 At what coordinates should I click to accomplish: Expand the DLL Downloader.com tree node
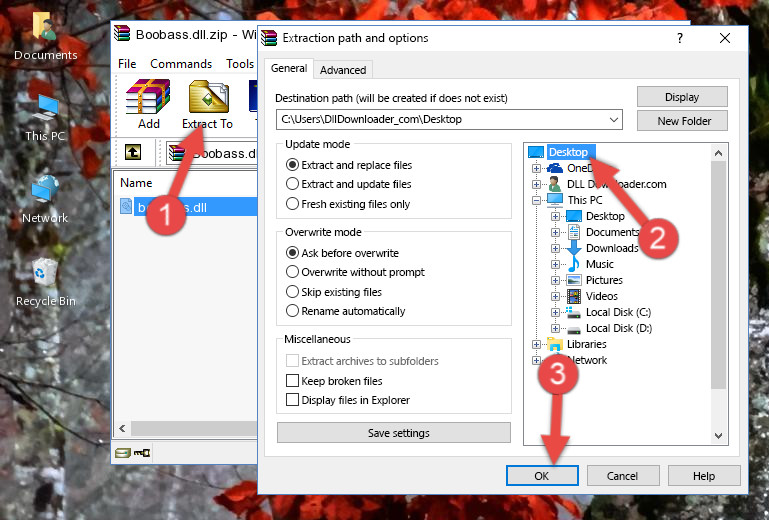pos(536,184)
